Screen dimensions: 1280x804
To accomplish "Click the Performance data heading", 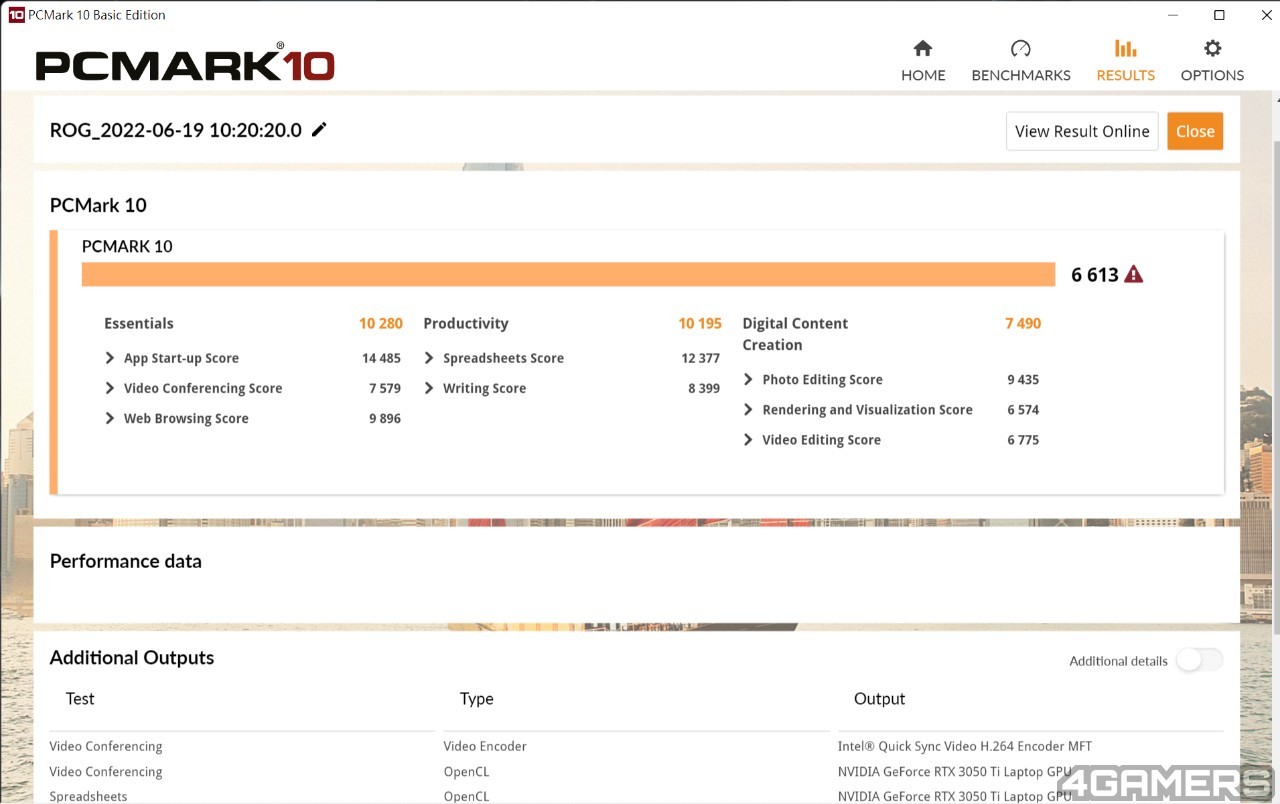I will [x=126, y=561].
